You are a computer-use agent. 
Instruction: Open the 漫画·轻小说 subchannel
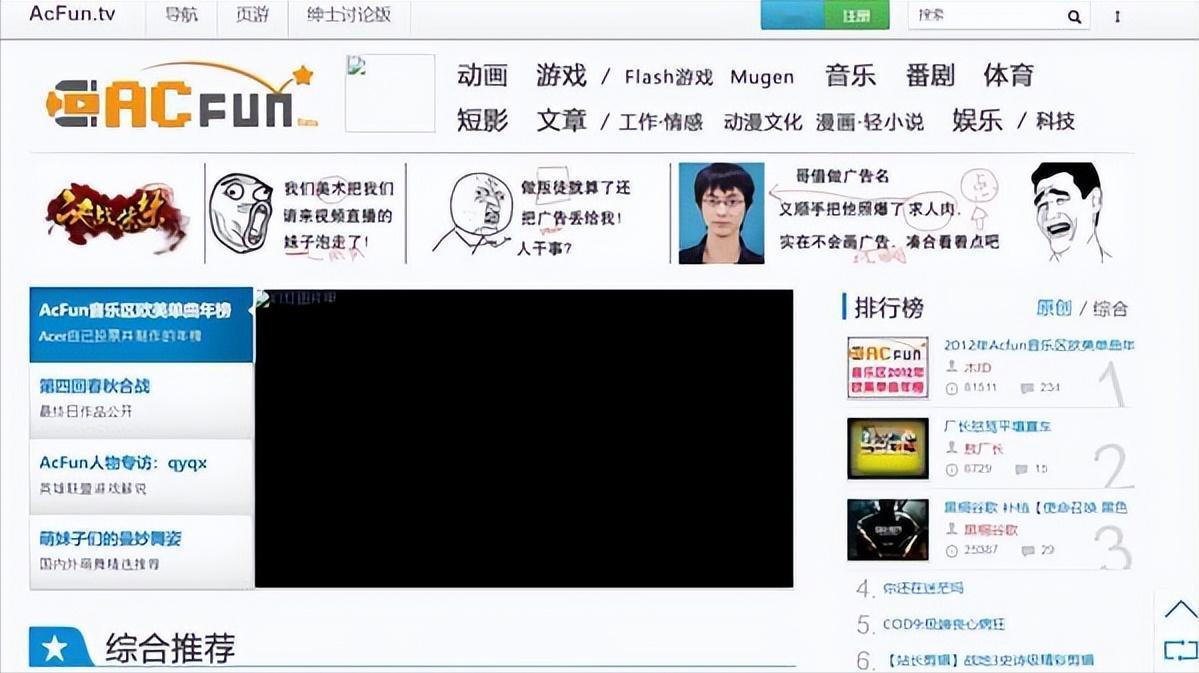[869, 122]
